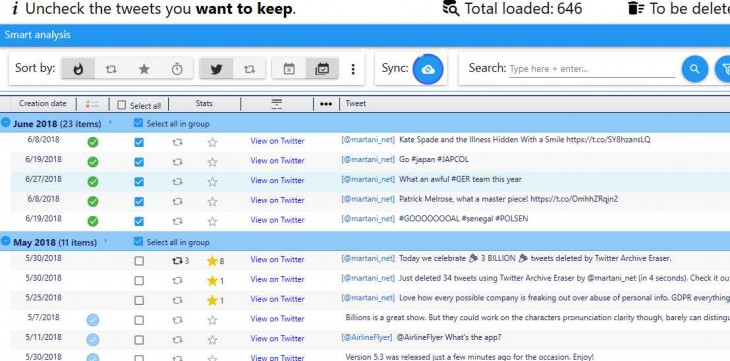Viewport: 730px width, 361px height.
Task: Click green check on Kate Spade row
Action: pyautogui.click(x=93, y=142)
